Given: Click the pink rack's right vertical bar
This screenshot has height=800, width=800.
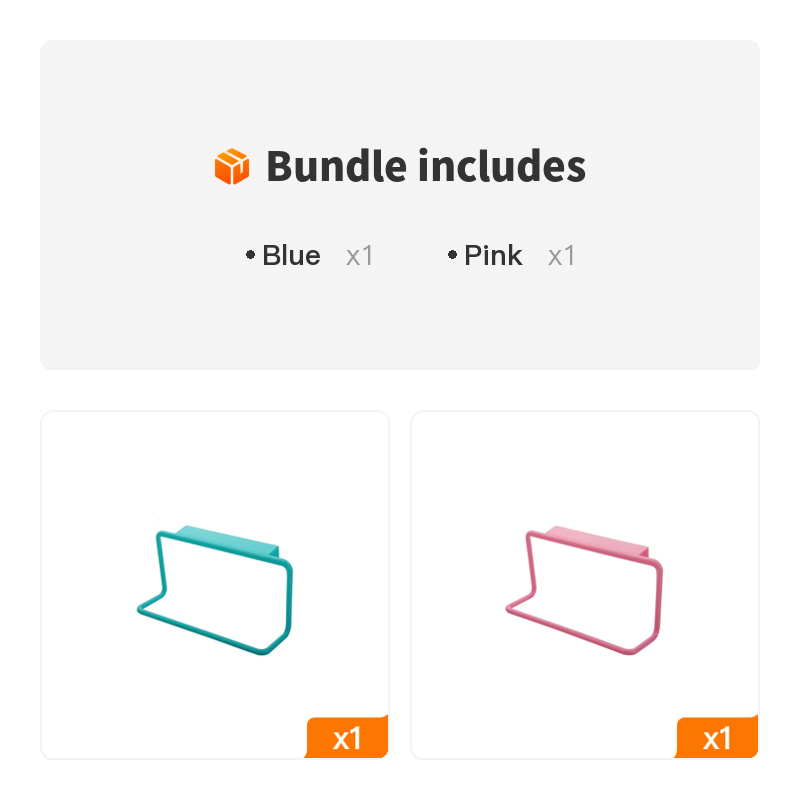Looking at the screenshot, I should pyautogui.click(x=660, y=600).
